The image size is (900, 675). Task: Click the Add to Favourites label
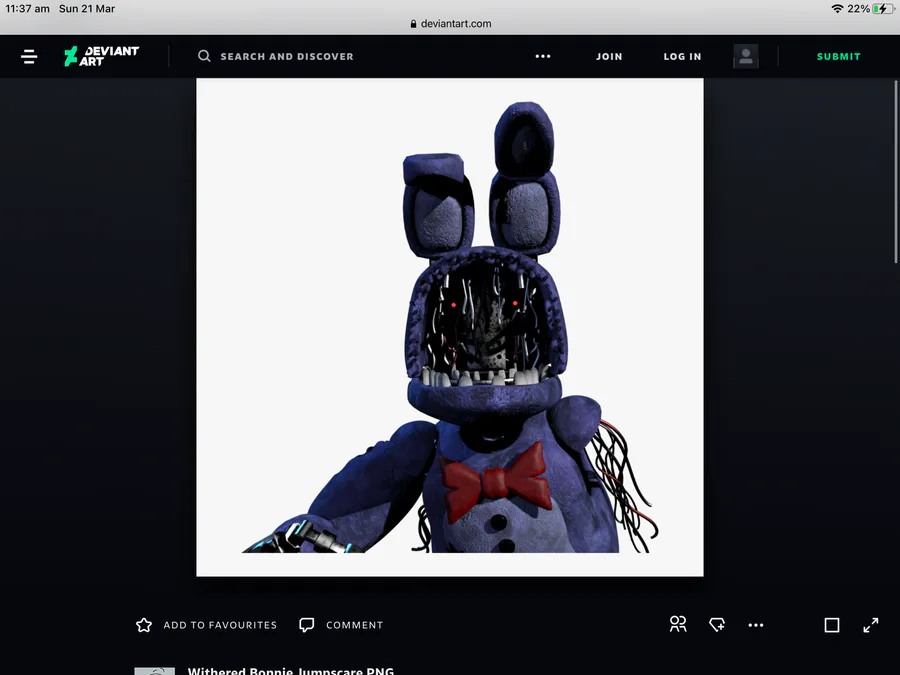click(220, 625)
